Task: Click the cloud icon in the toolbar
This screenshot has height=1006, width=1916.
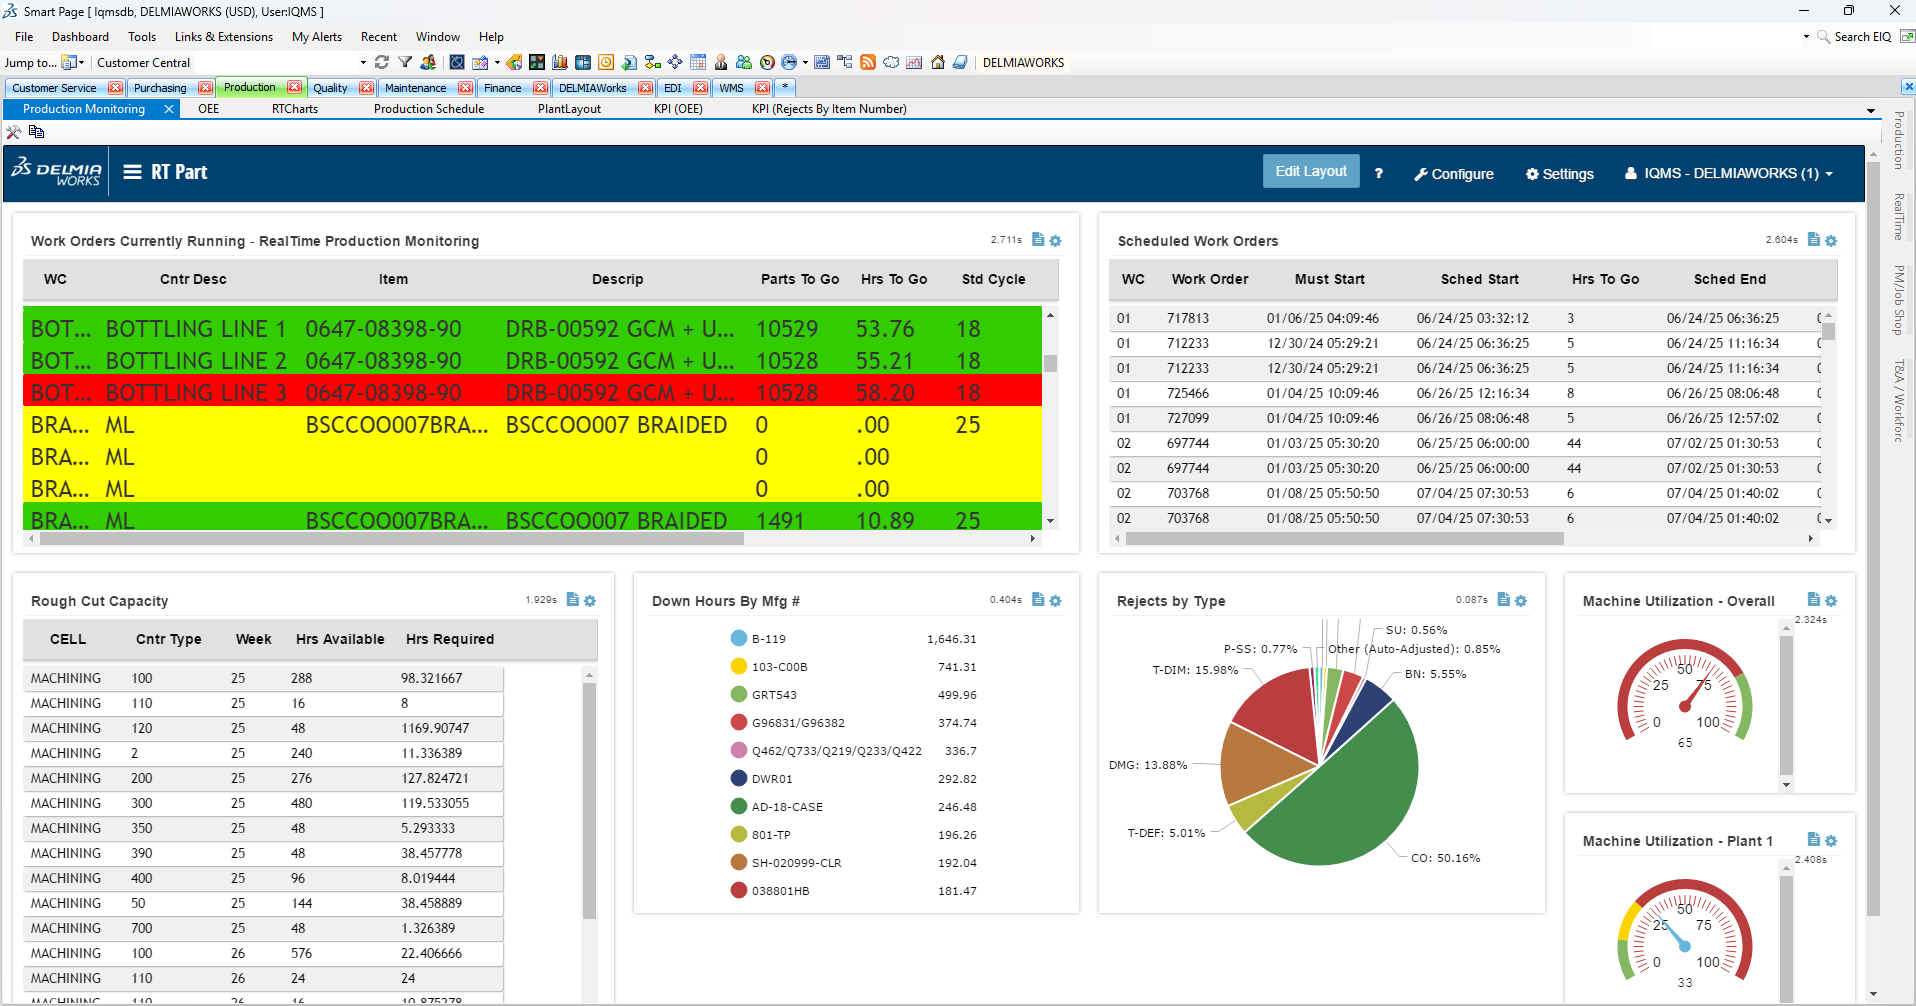Action: [891, 62]
